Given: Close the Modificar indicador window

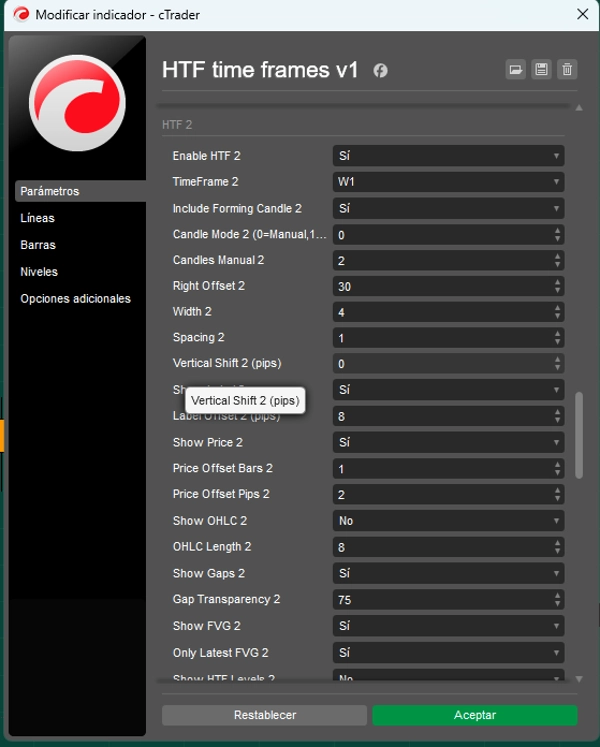Looking at the screenshot, I should coord(582,14).
